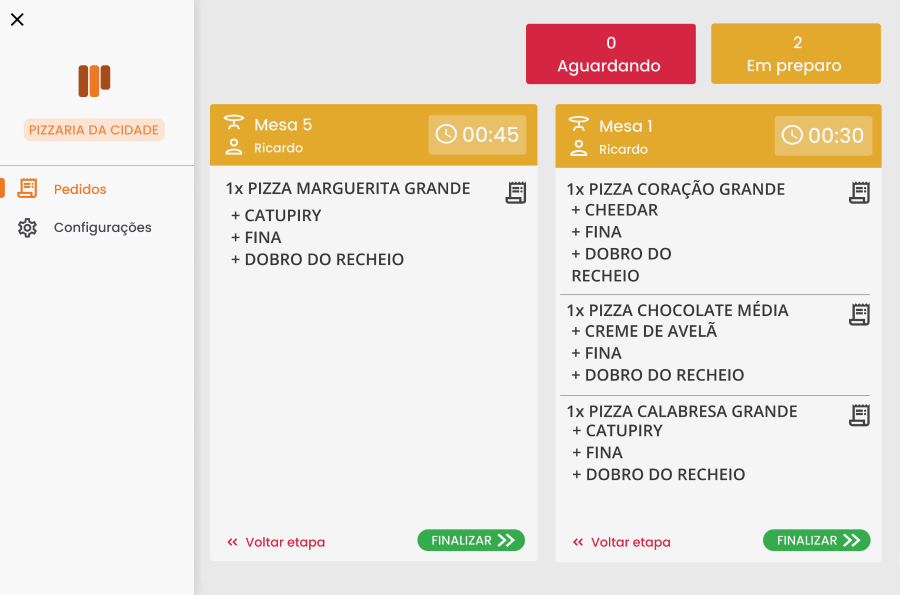Viewport: 900px width, 595px height.
Task: Click Voltar etapa on Mesa 1 card
Action: pos(621,542)
